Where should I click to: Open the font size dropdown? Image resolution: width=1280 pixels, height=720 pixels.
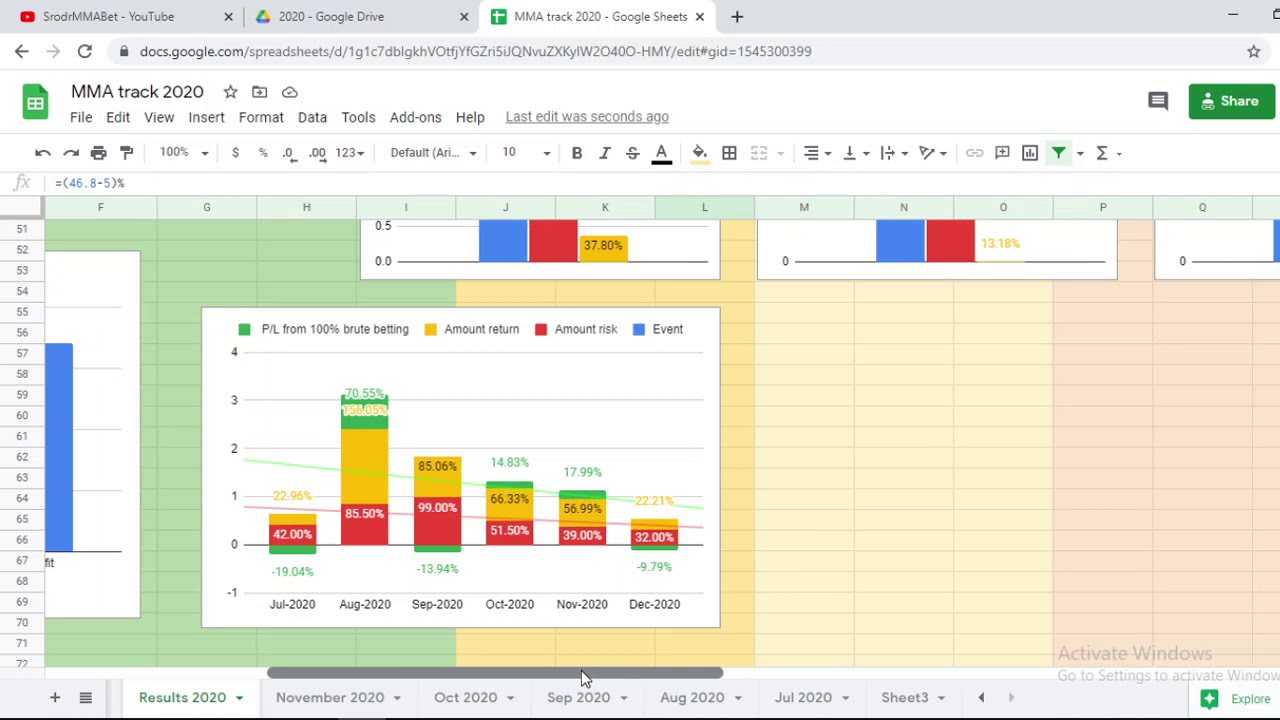pos(526,153)
